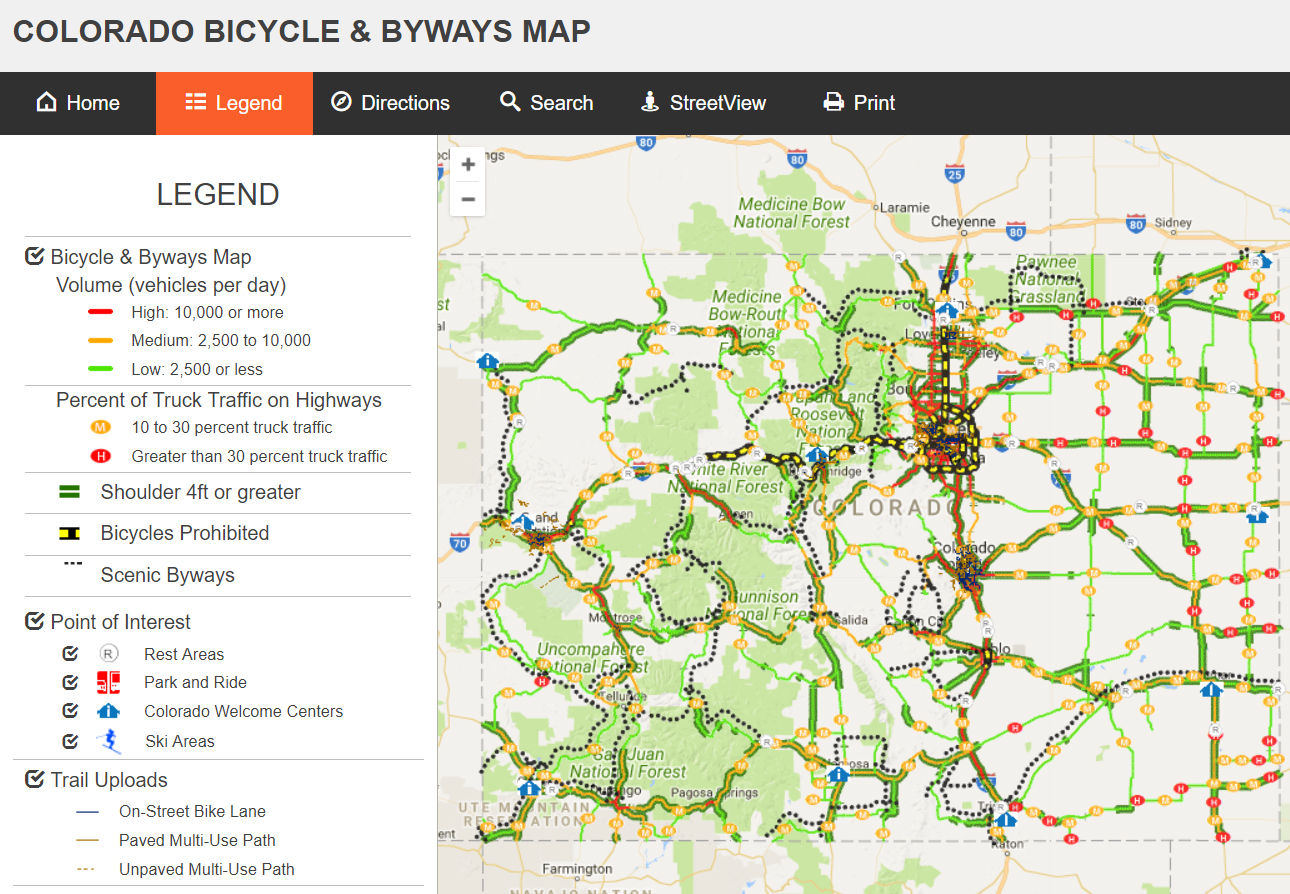Click the Rest Areas legend icon
Screen dimensions: 1290x894
pos(109,654)
